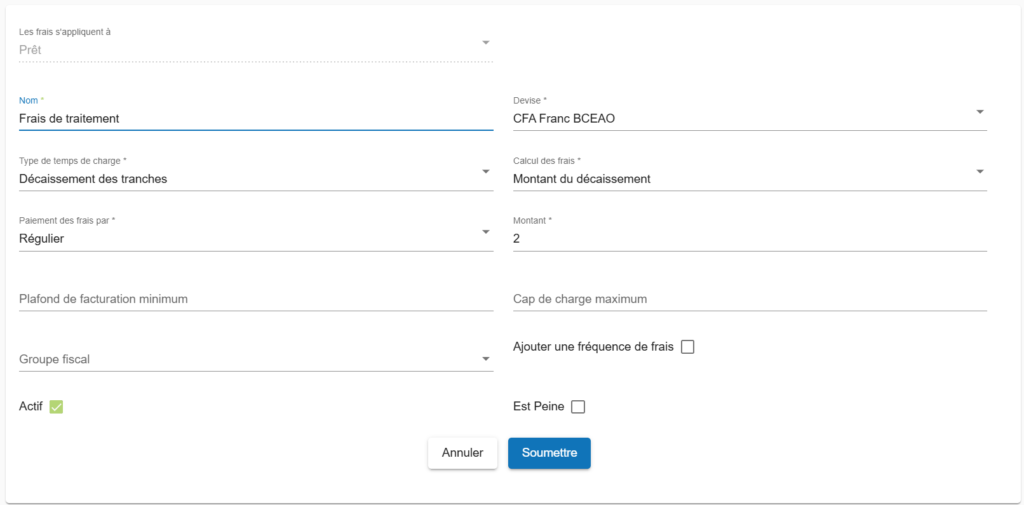
Task: Click the arrow icon next to Régulier
Action: [x=486, y=232]
